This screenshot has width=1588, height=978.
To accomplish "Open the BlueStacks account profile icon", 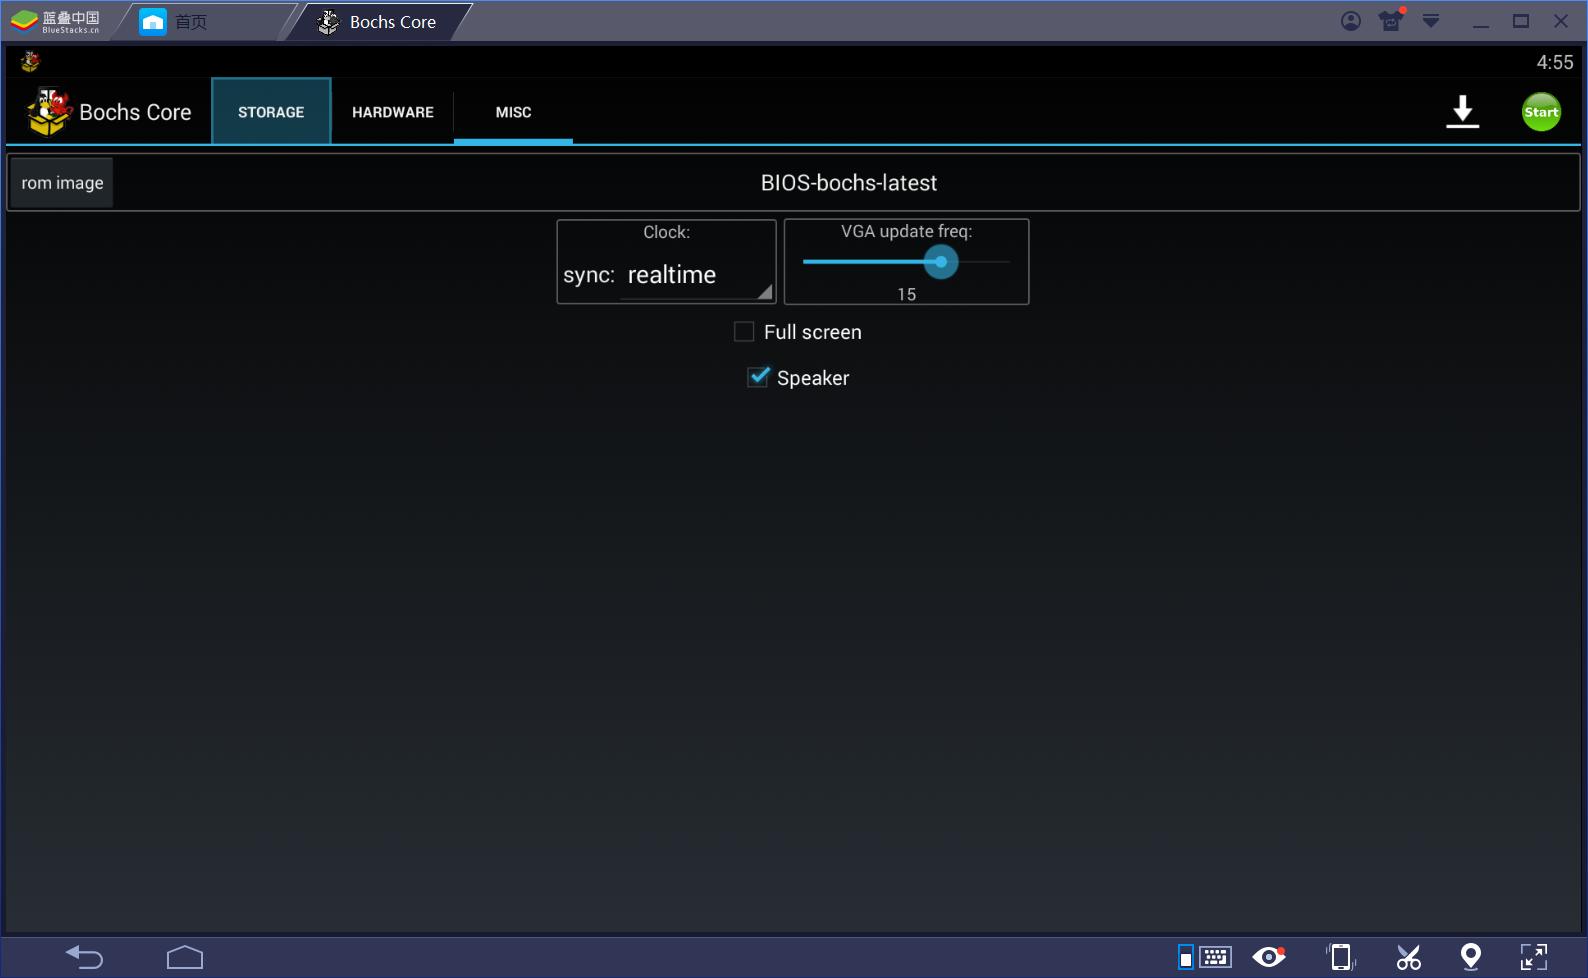I will point(1350,21).
